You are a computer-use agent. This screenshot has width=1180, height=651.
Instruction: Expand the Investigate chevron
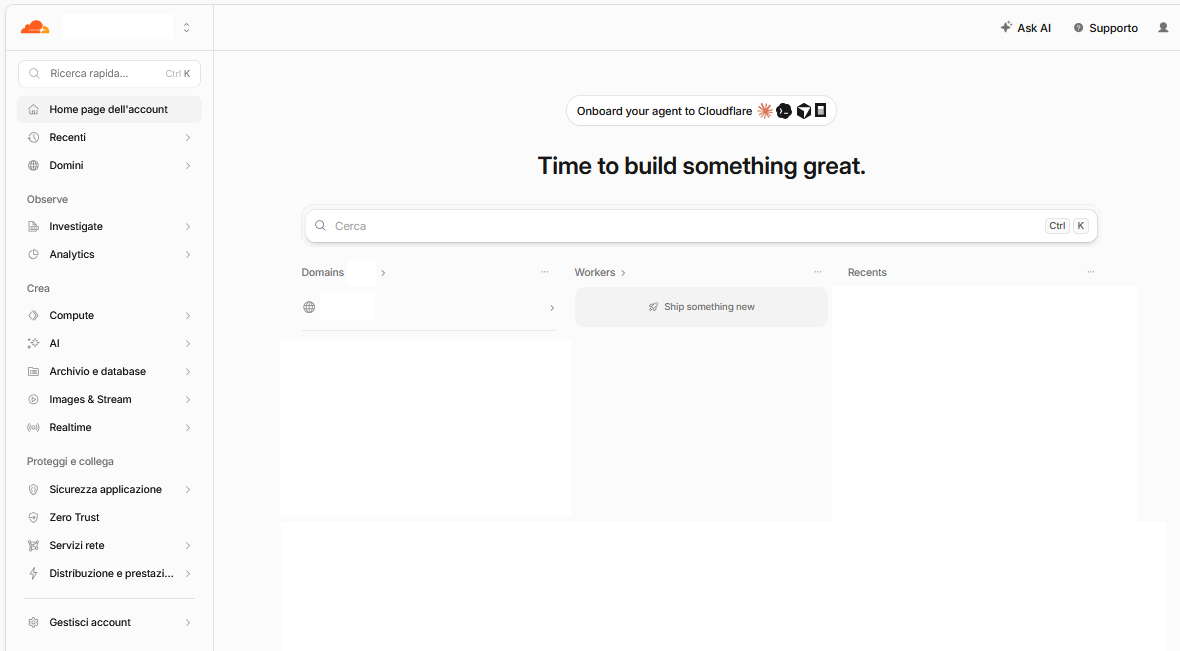pyautogui.click(x=188, y=227)
